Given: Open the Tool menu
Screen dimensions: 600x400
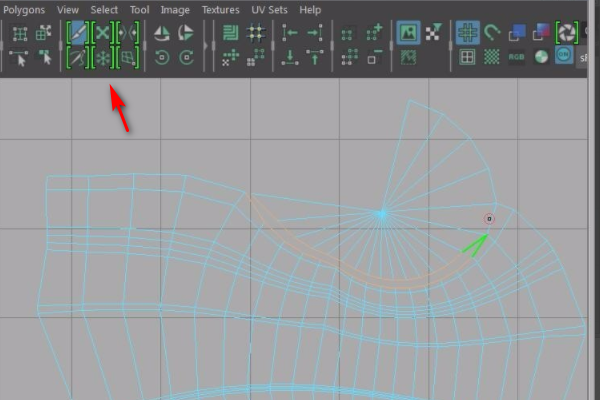Looking at the screenshot, I should click(x=139, y=10).
